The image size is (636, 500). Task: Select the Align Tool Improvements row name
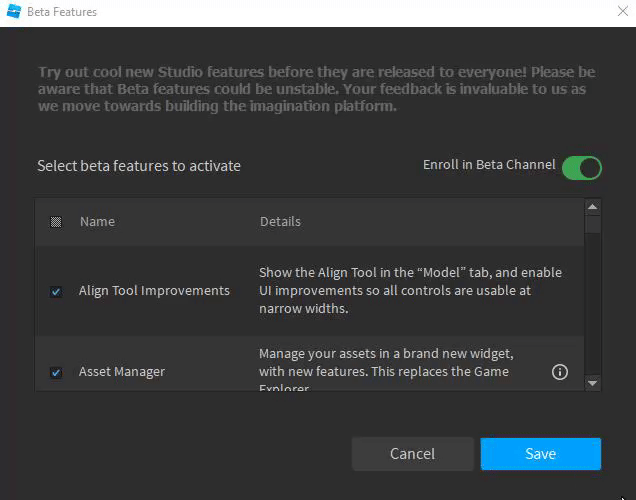pos(154,291)
